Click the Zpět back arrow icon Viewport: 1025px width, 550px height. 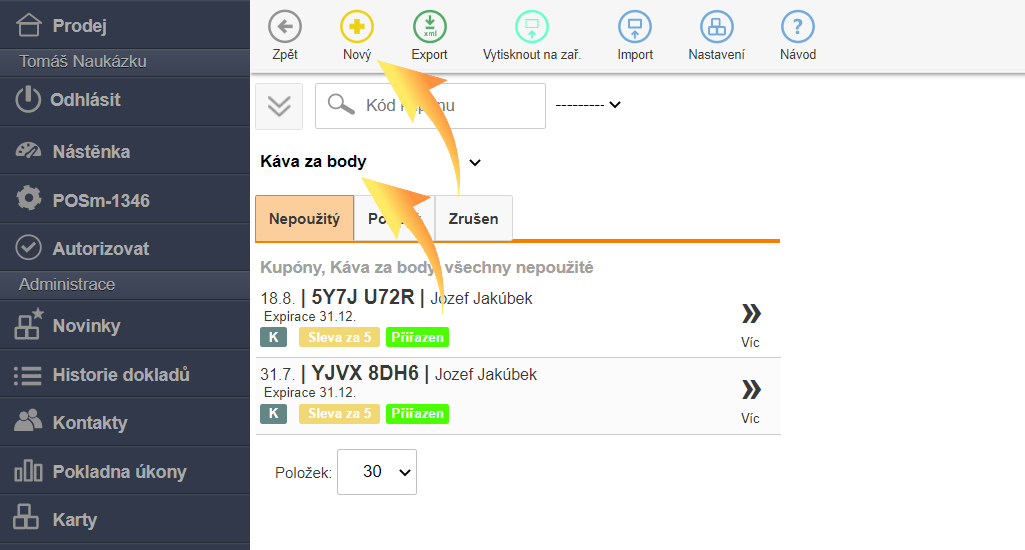(x=285, y=27)
